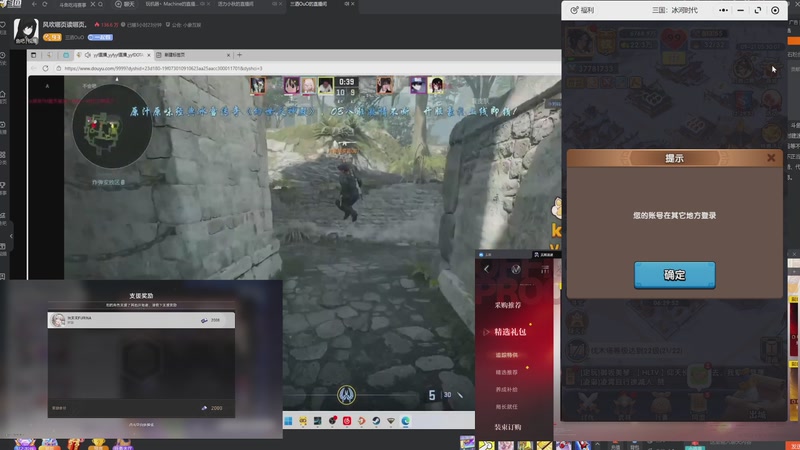Select 采购推荐 in the shop menu

(508, 305)
